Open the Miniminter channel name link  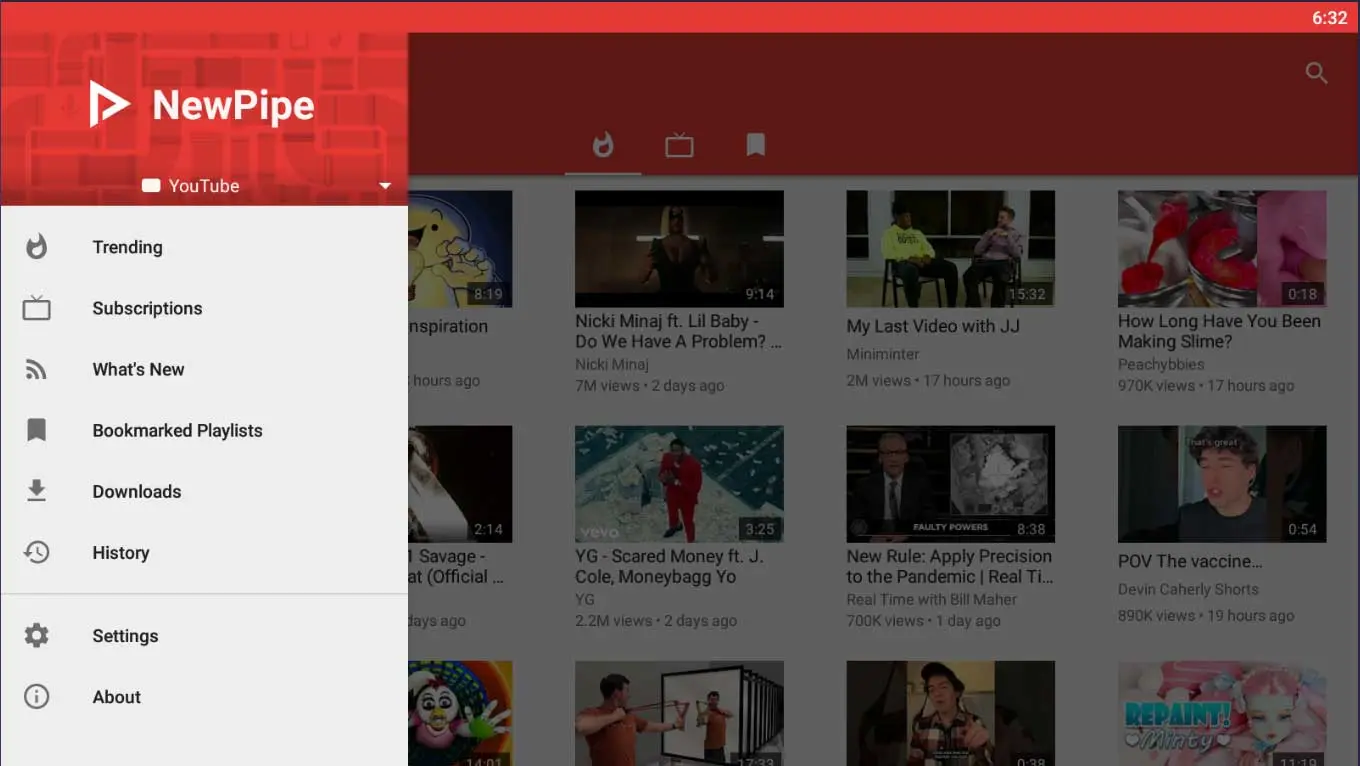pyautogui.click(x=883, y=354)
